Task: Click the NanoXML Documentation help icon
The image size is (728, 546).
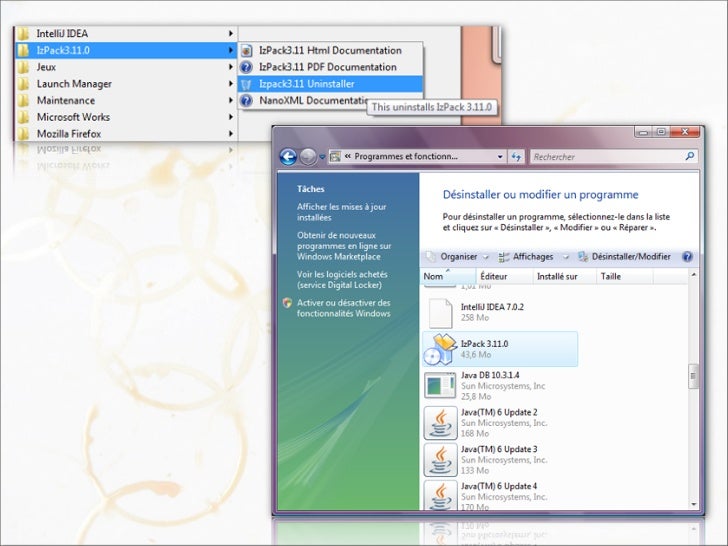Action: point(246,101)
